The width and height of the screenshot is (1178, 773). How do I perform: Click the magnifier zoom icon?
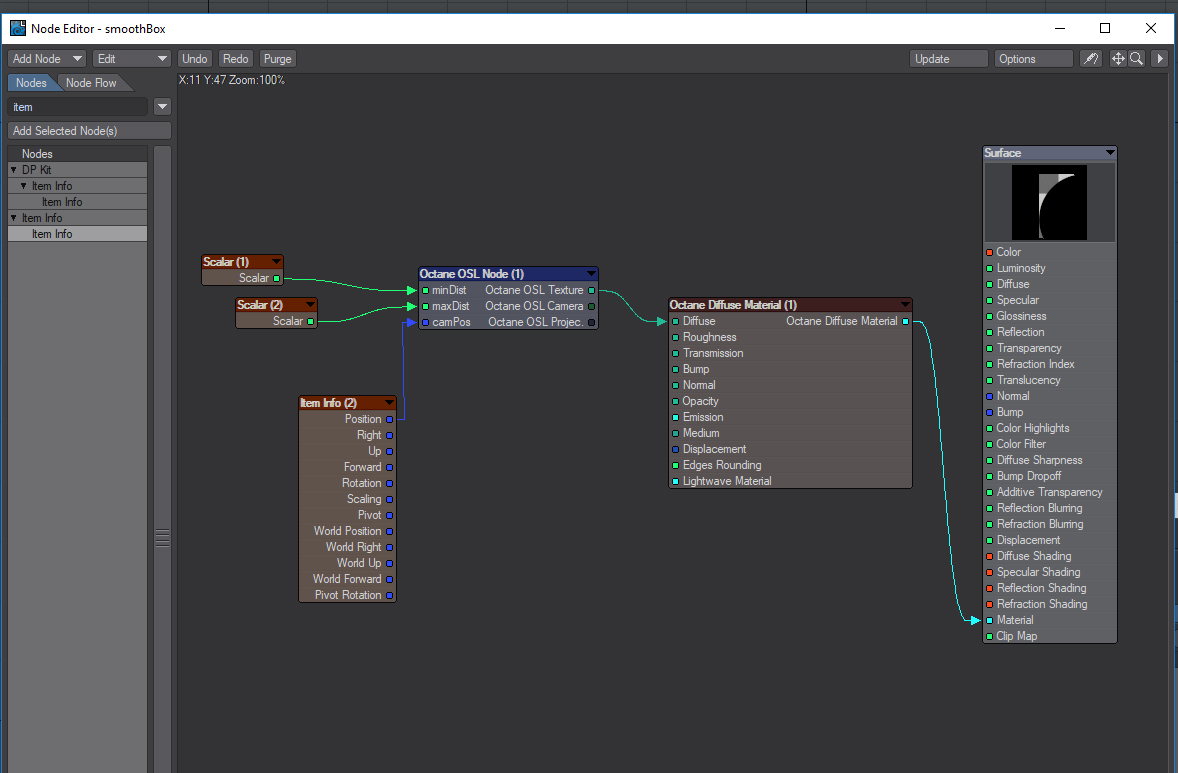coord(1137,59)
